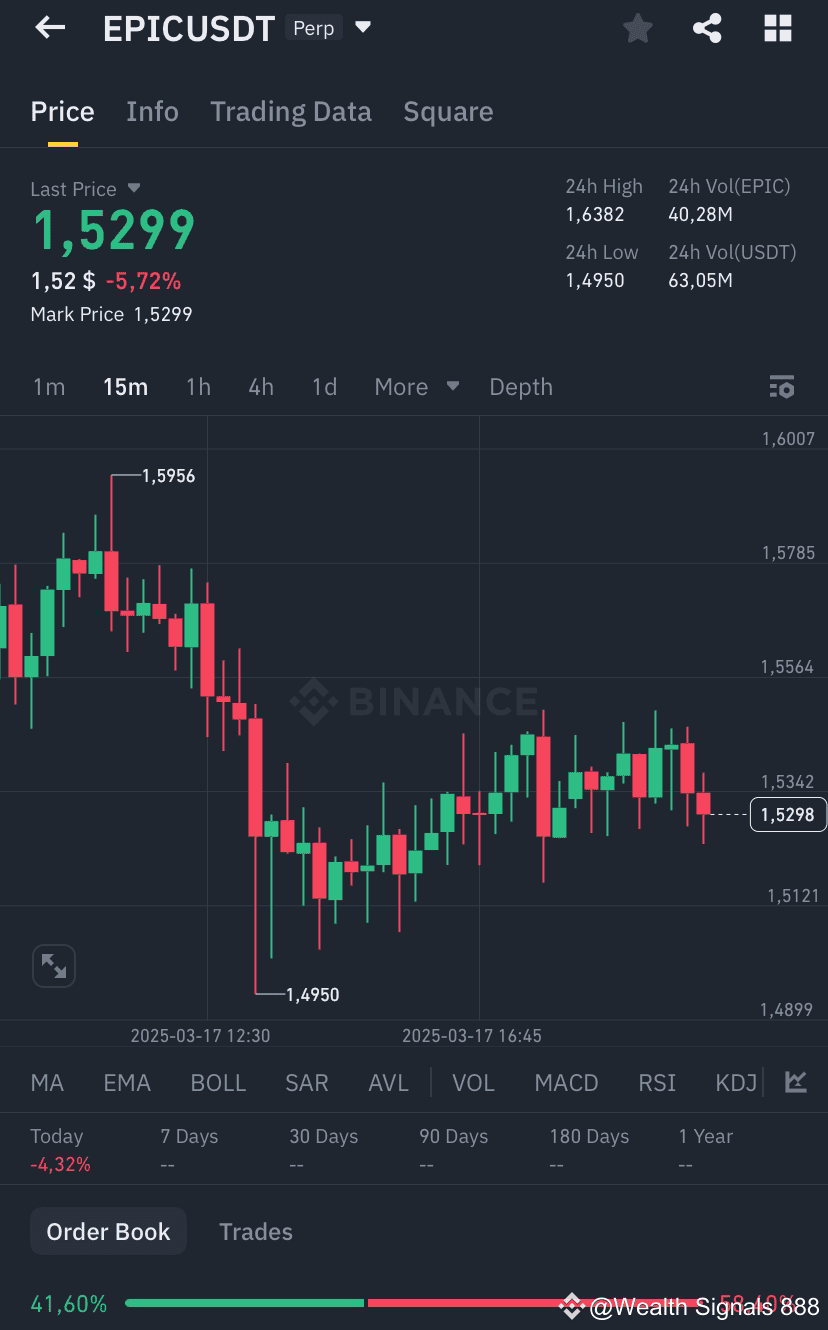
Task: Select the 4h timeframe
Action: (x=260, y=386)
